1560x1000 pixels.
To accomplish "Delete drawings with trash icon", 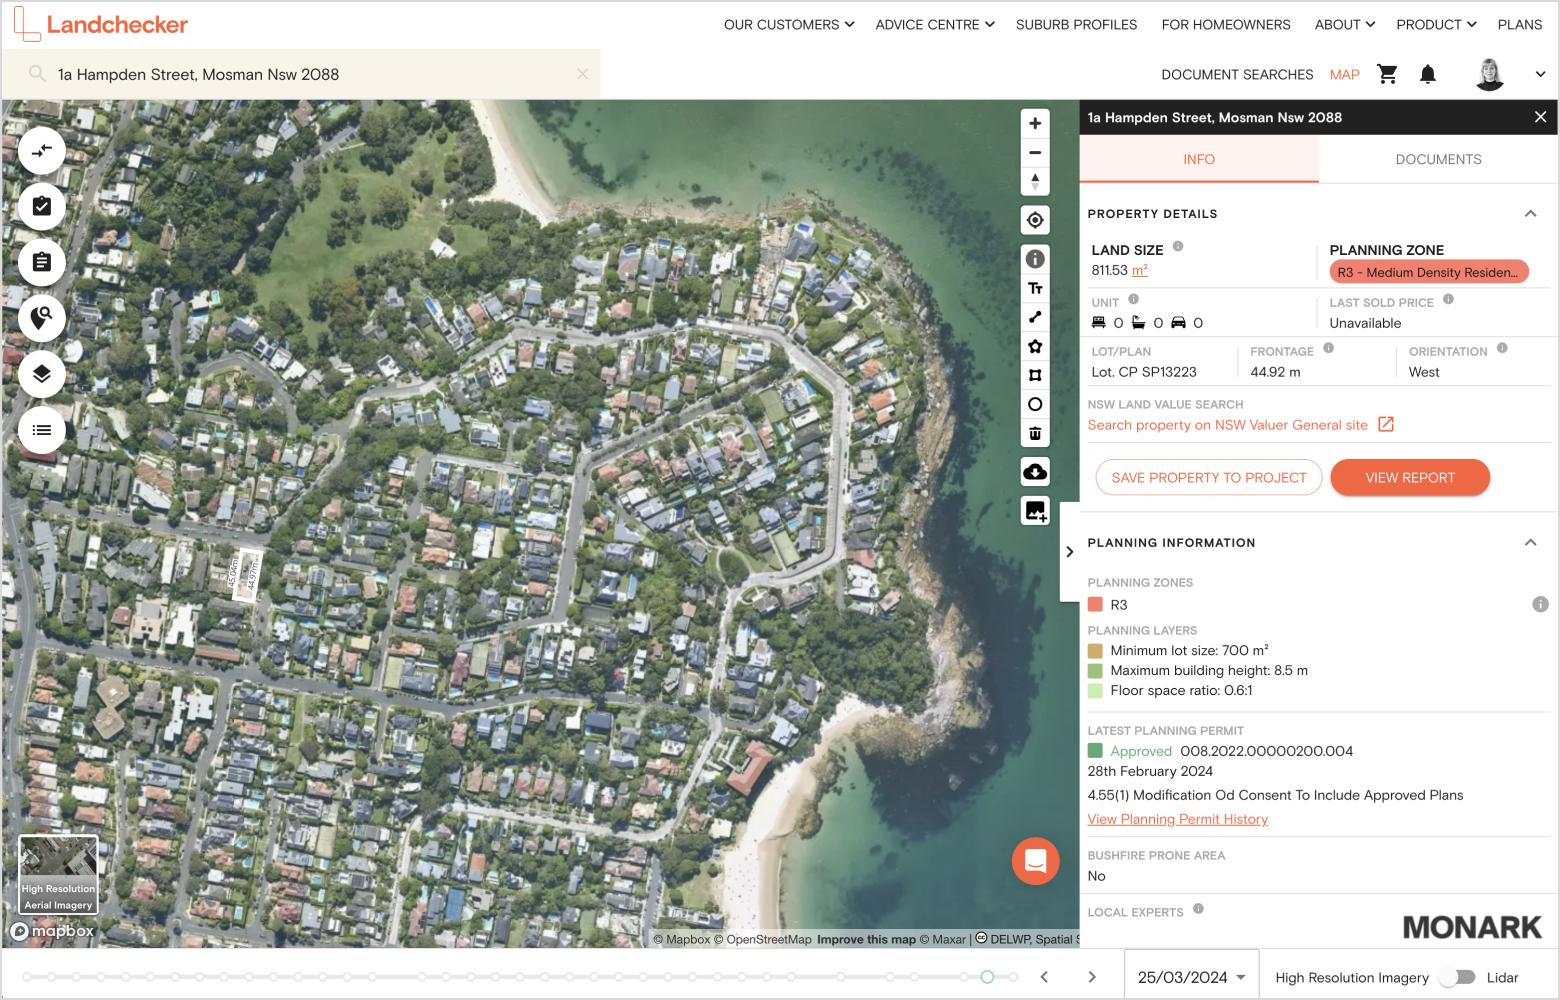I will point(1035,433).
